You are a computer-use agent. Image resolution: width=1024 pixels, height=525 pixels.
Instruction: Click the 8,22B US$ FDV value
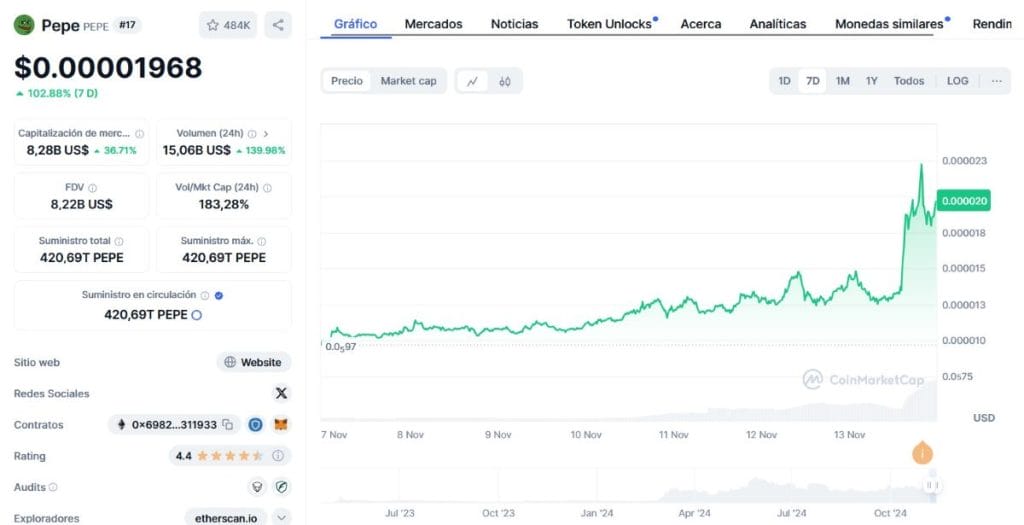[82, 204]
